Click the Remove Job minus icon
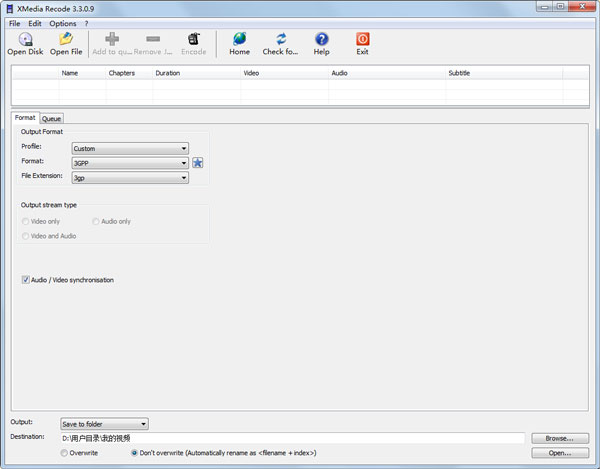Image resolution: width=600 pixels, height=469 pixels. coord(153,39)
